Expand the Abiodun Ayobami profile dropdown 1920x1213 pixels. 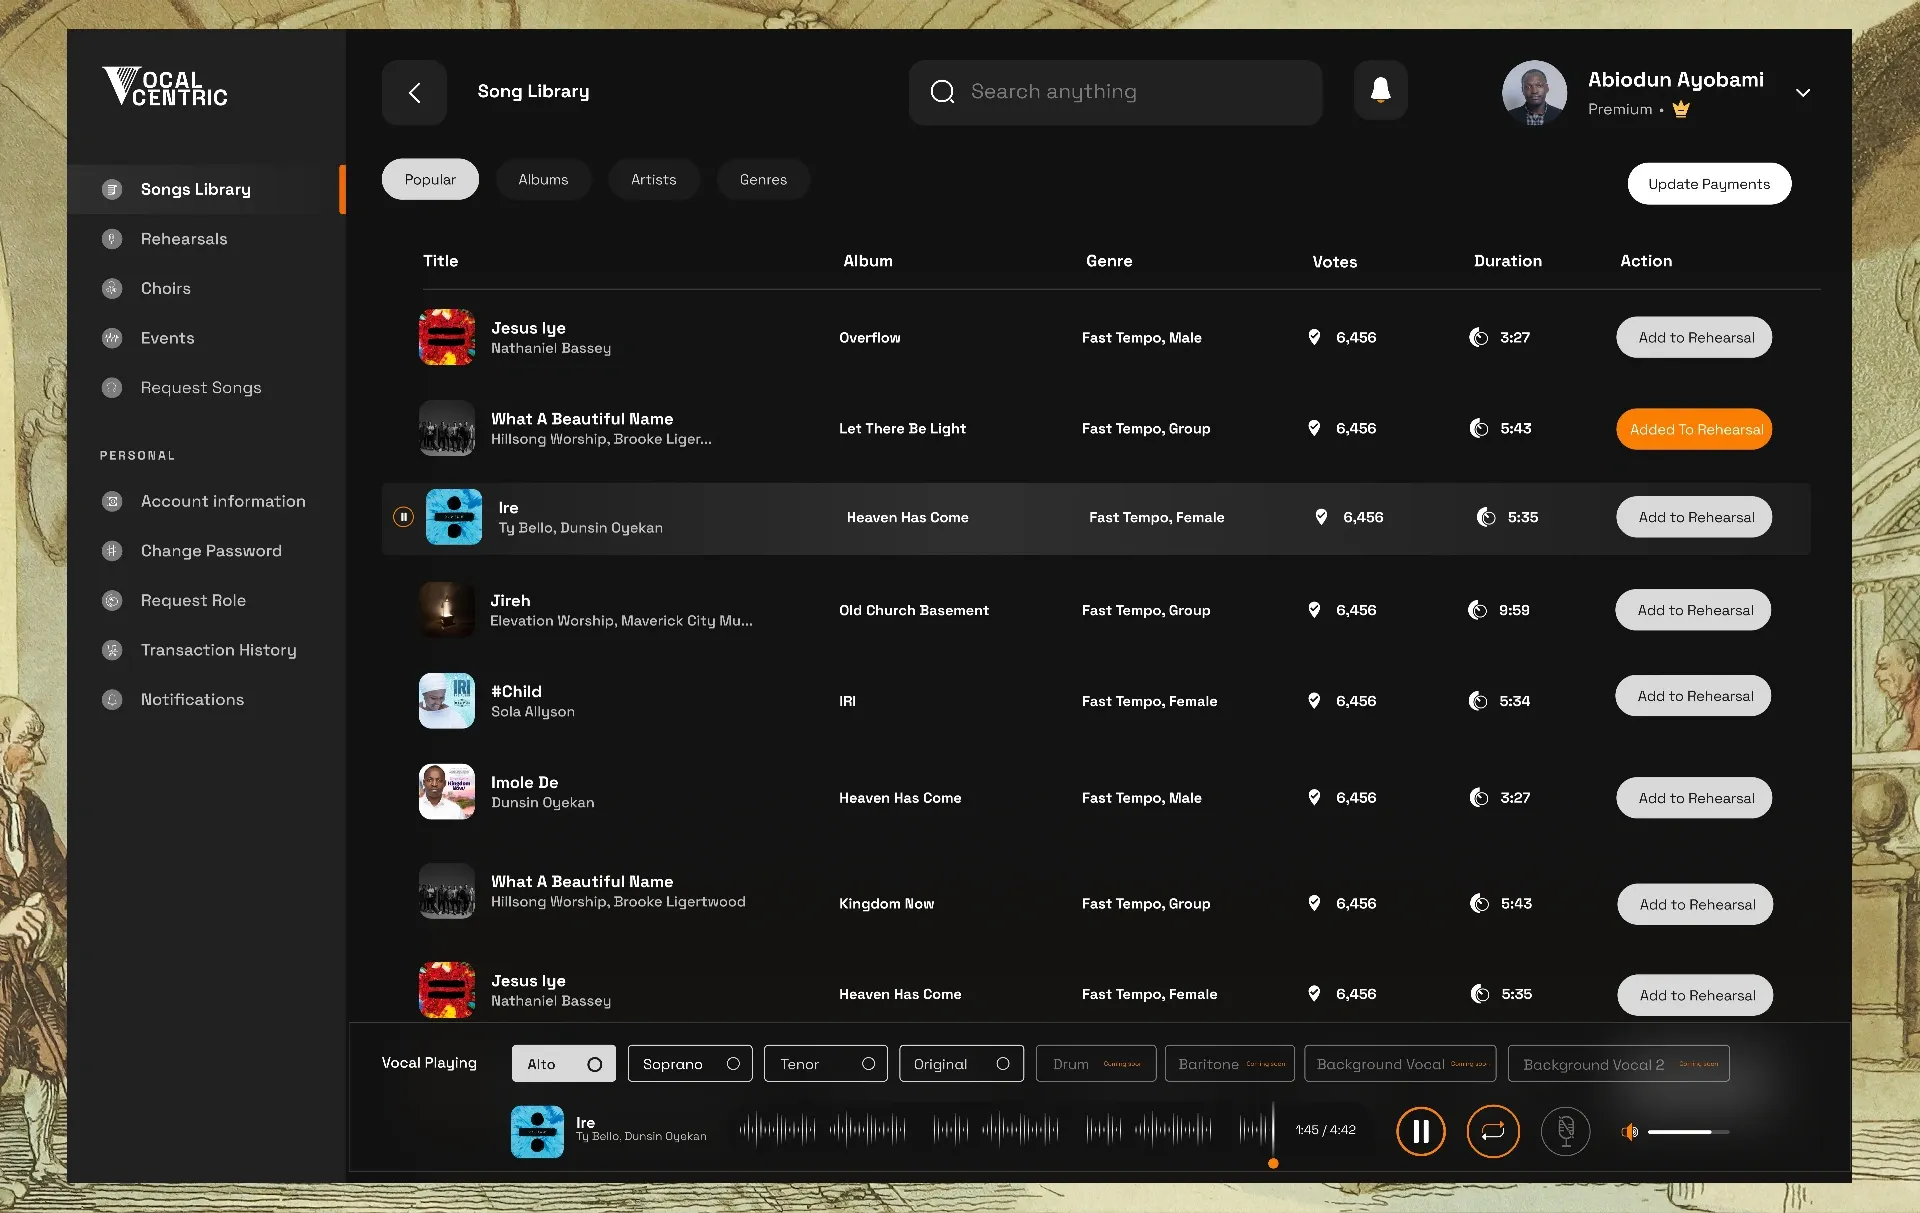(x=1802, y=93)
